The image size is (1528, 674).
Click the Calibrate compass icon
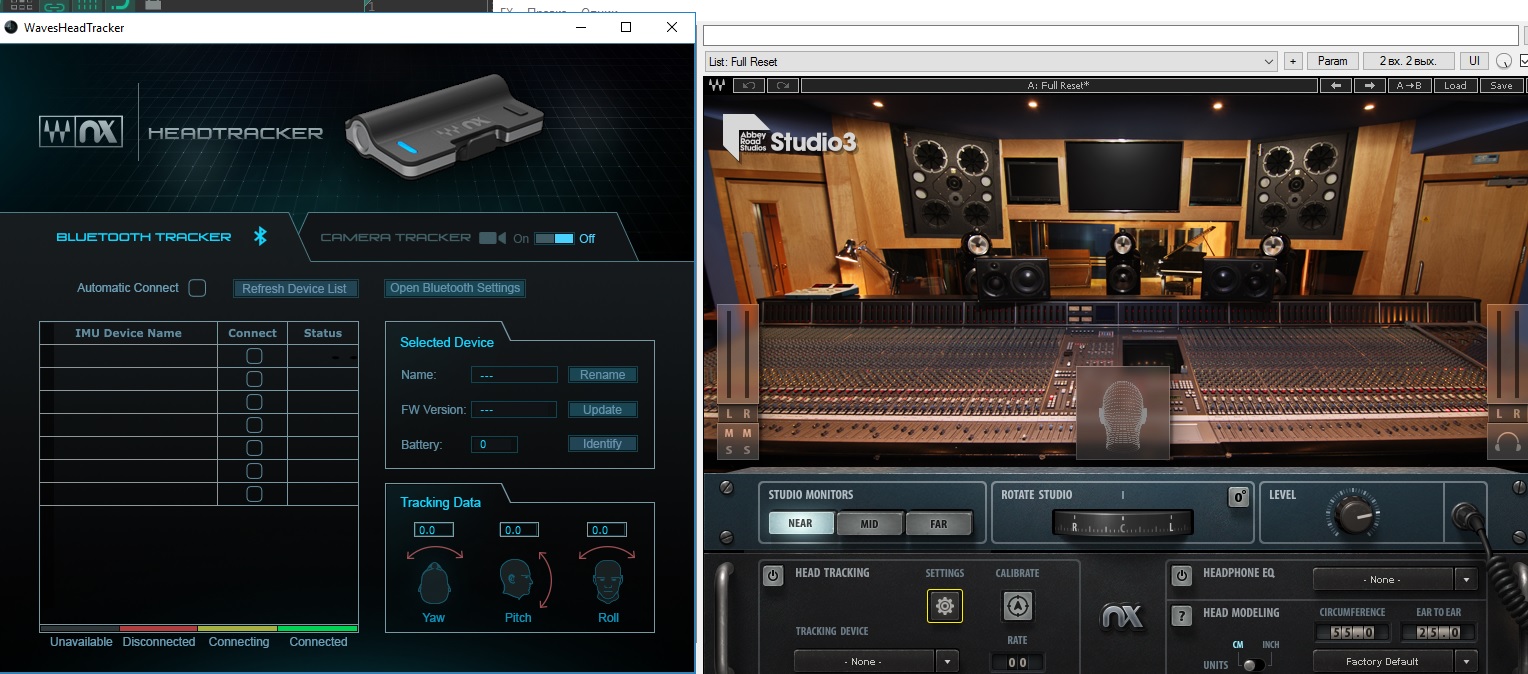tap(1017, 605)
